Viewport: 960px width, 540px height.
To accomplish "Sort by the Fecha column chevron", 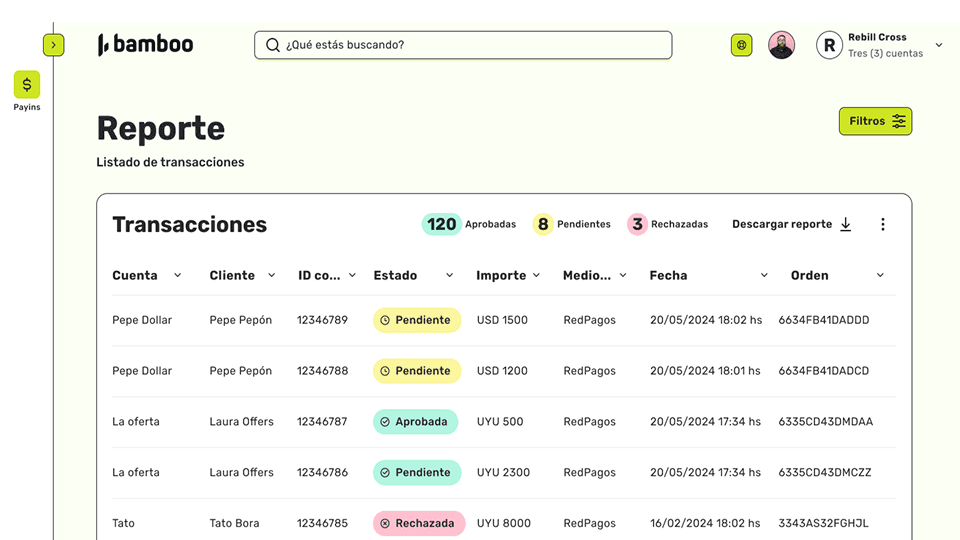I will 764,275.
